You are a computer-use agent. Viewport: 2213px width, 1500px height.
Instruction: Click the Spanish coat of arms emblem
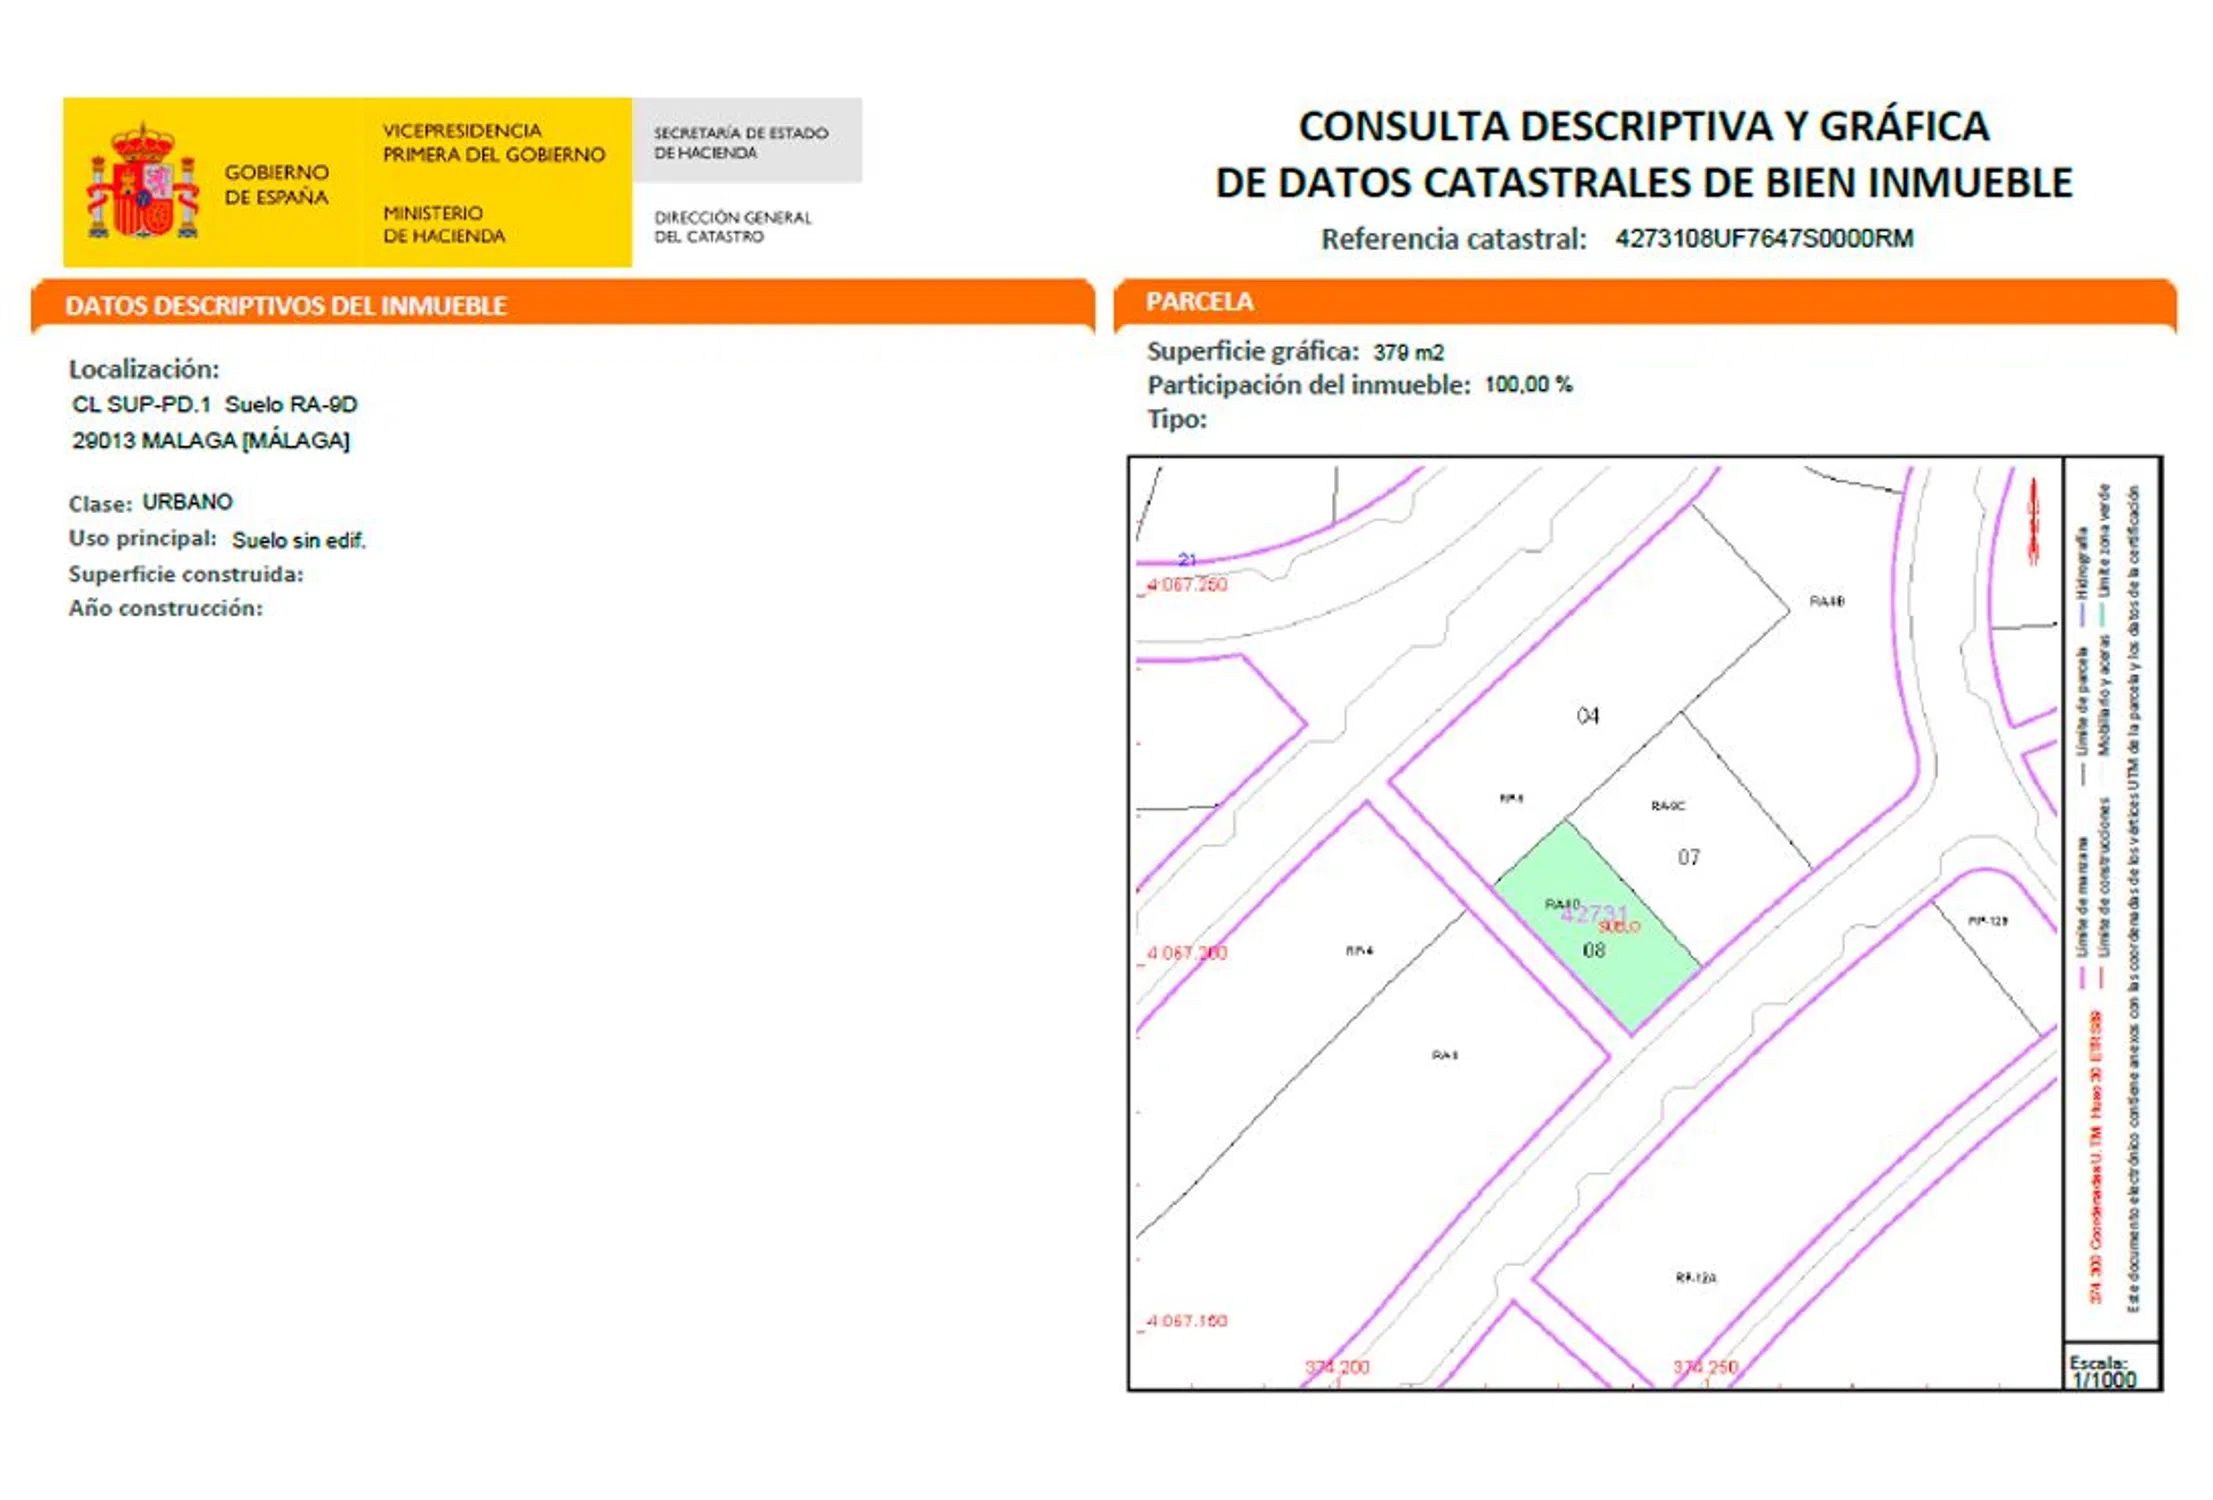143,183
